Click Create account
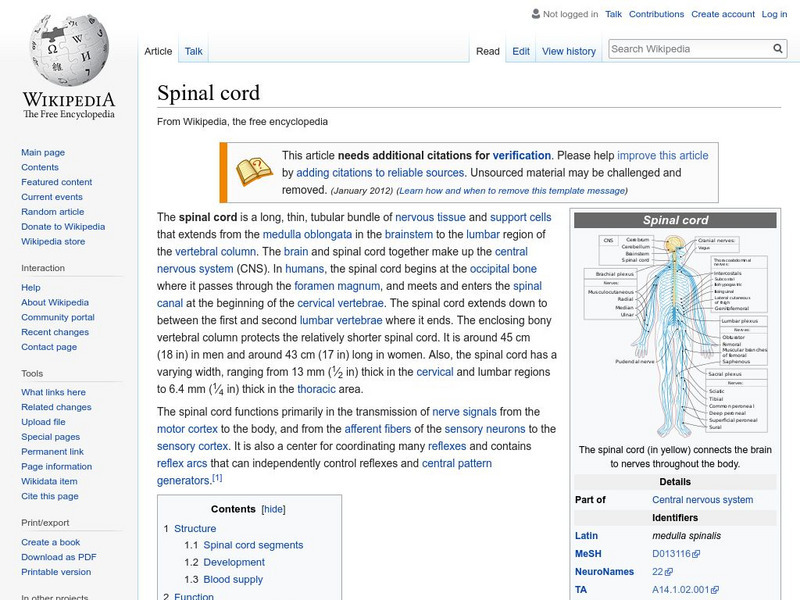 click(723, 14)
